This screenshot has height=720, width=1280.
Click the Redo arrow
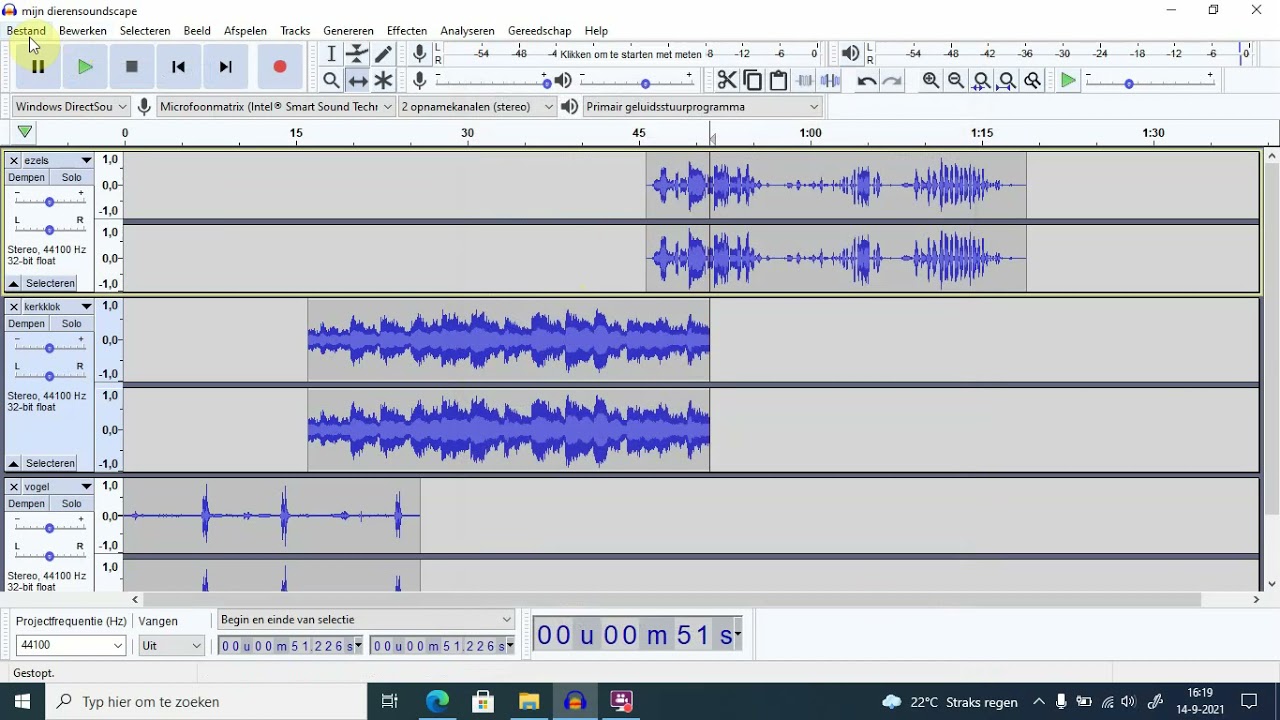tap(893, 80)
